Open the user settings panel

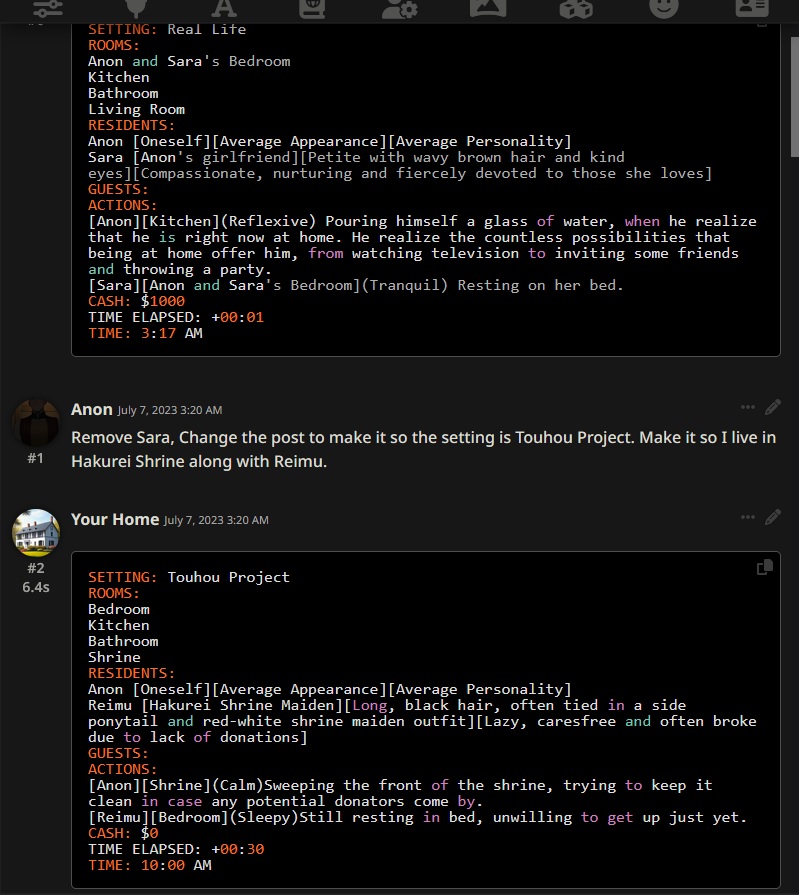(400, 9)
